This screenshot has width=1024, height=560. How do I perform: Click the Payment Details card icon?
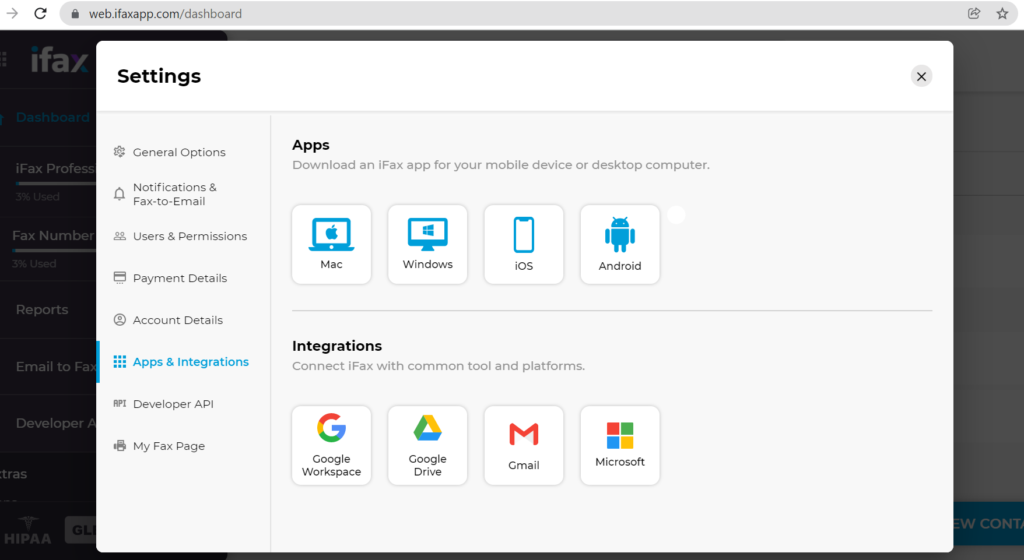click(x=120, y=277)
